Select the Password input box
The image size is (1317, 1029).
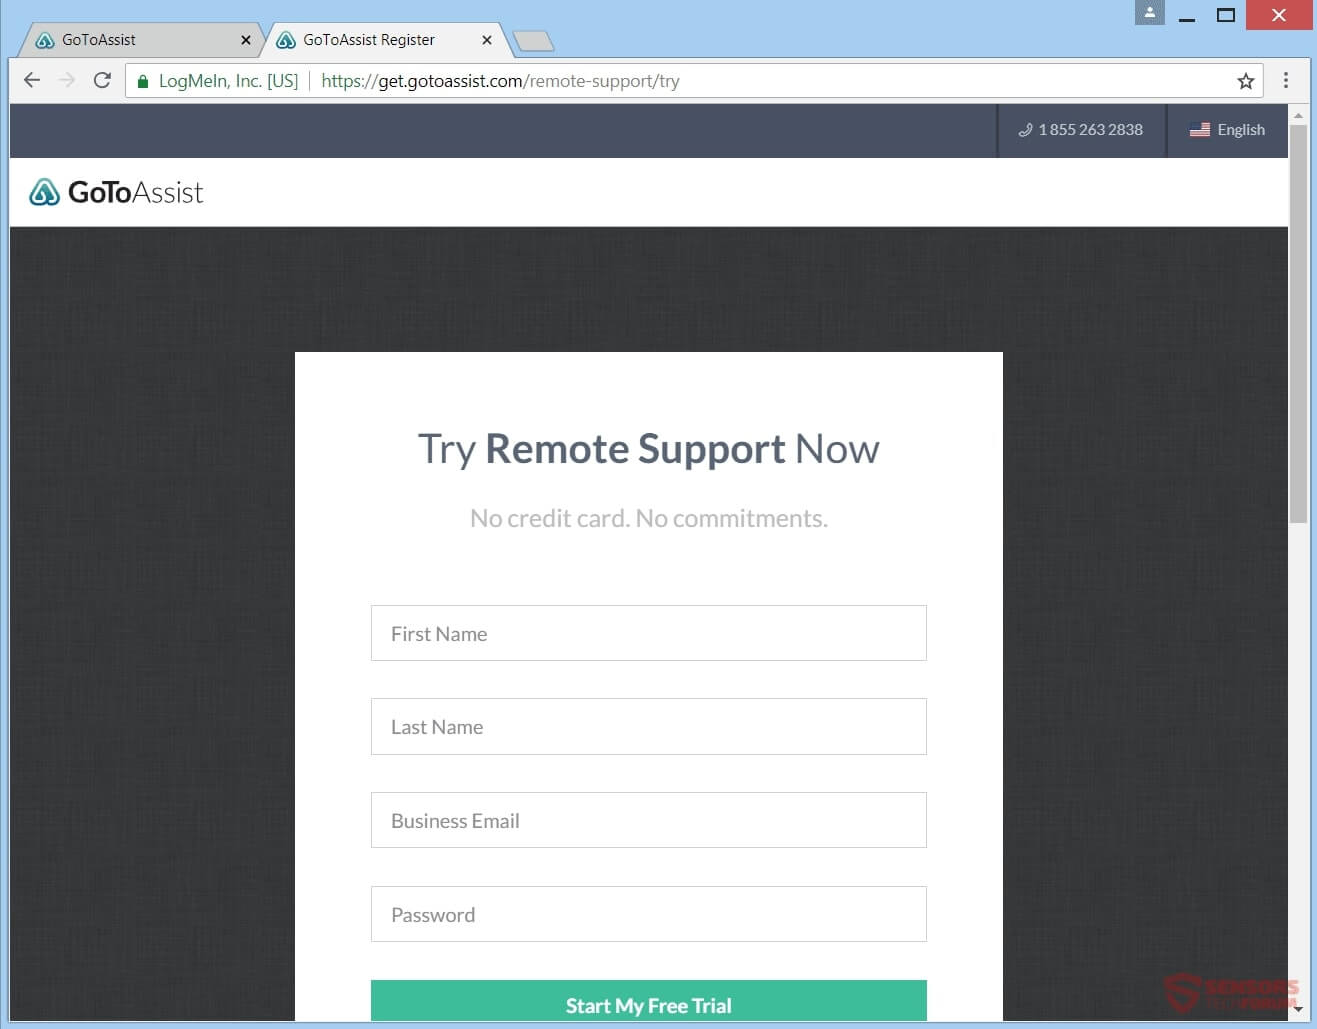(648, 913)
